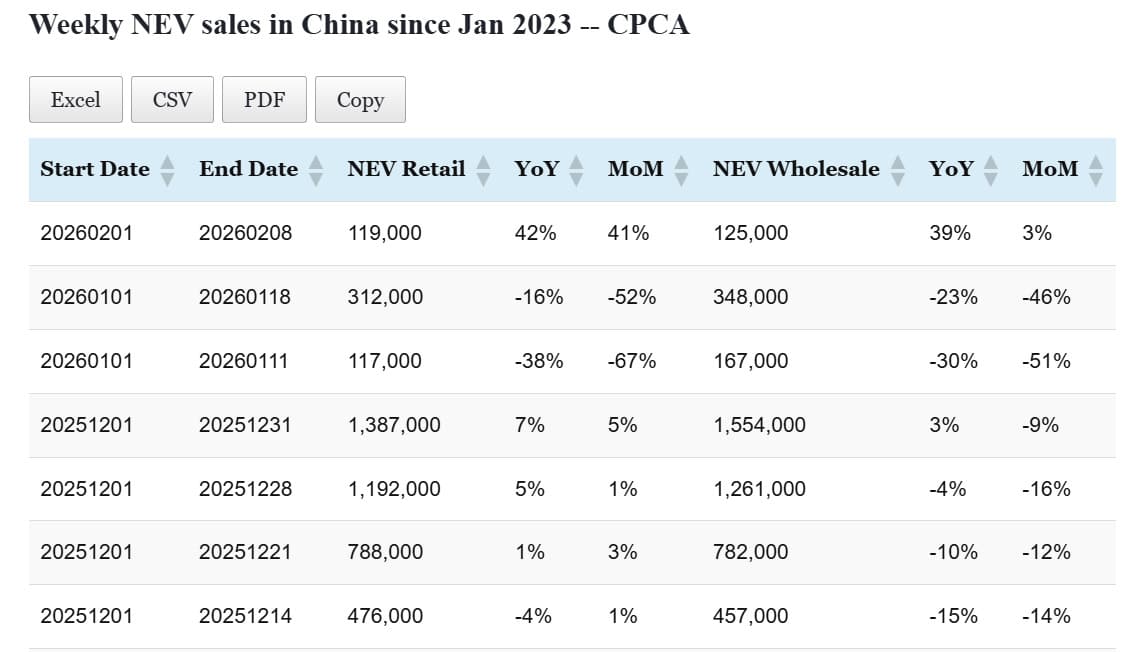
Task: Click End Date cell 20260208
Action: [x=245, y=233]
